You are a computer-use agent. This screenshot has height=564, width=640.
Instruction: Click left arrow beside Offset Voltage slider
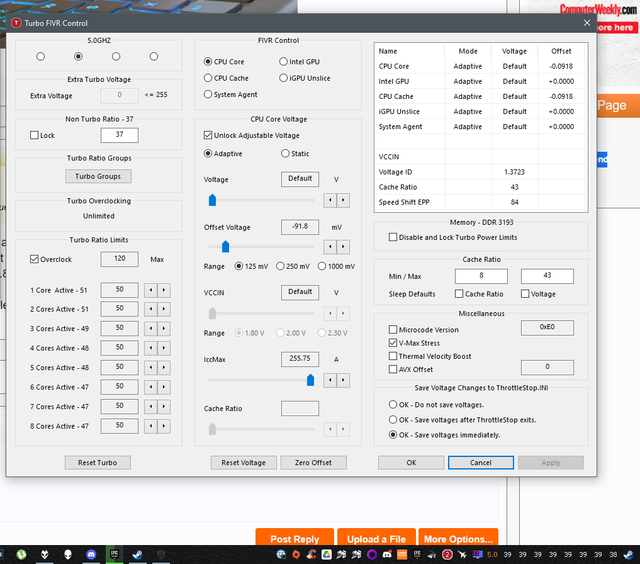tap(331, 247)
